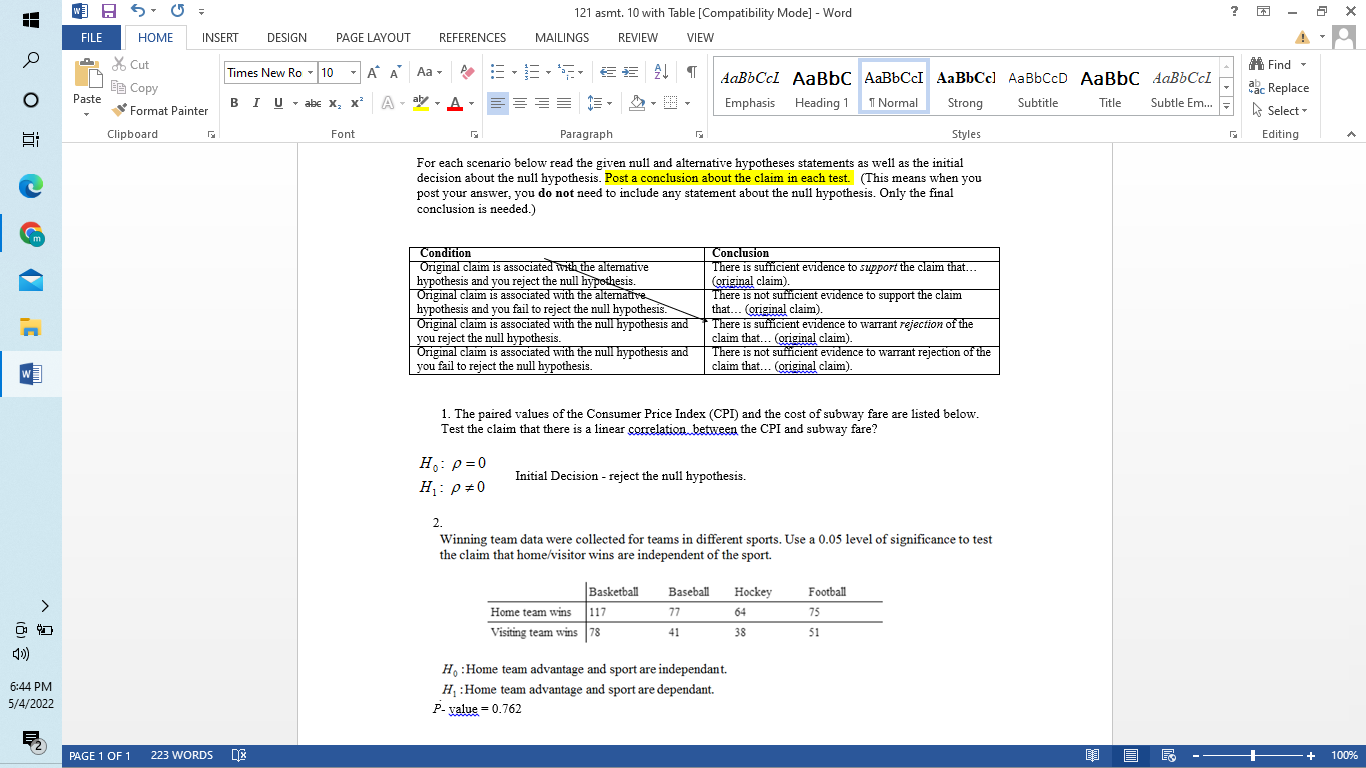Open line spacing dropdown
The width and height of the screenshot is (1366, 768).
point(598,104)
